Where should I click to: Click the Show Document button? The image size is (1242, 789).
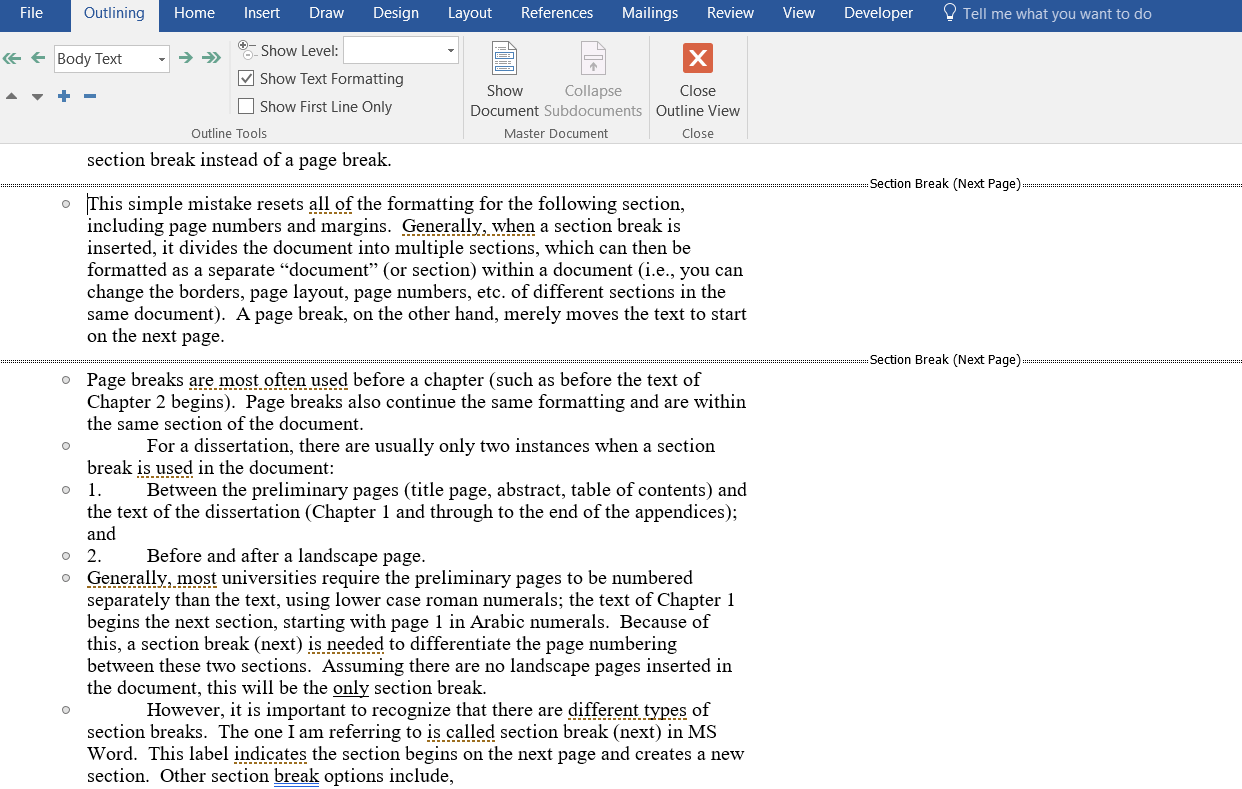click(504, 80)
